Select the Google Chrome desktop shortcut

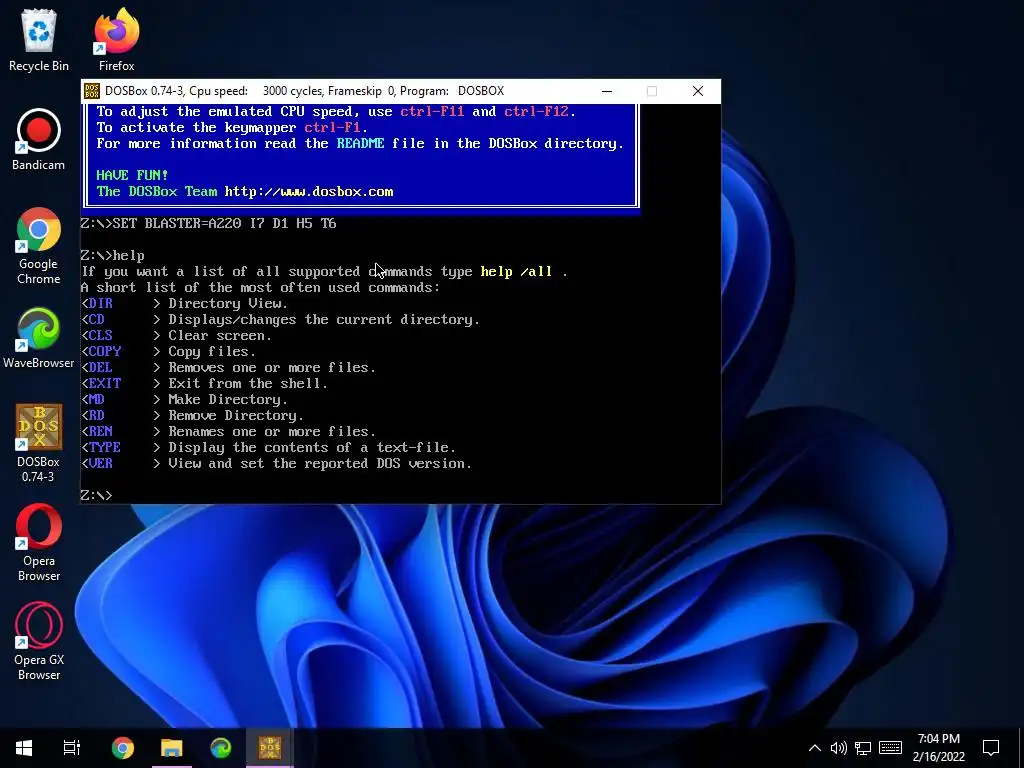point(39,246)
